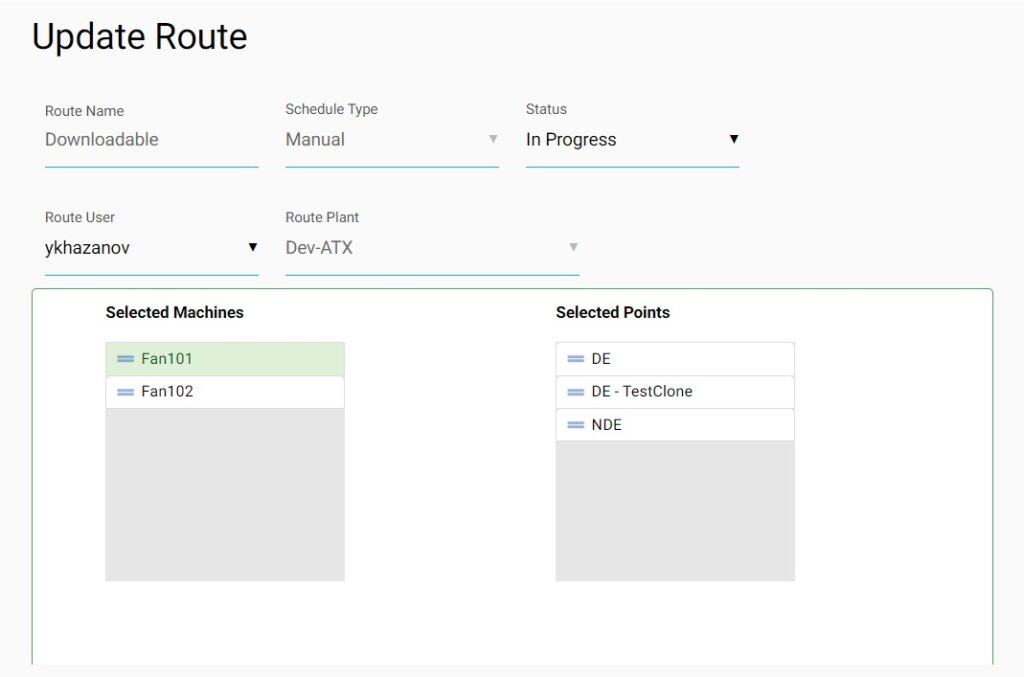Screen dimensions: 1024x677
Task: Click the 'In Progress' status value
Action: coord(571,140)
